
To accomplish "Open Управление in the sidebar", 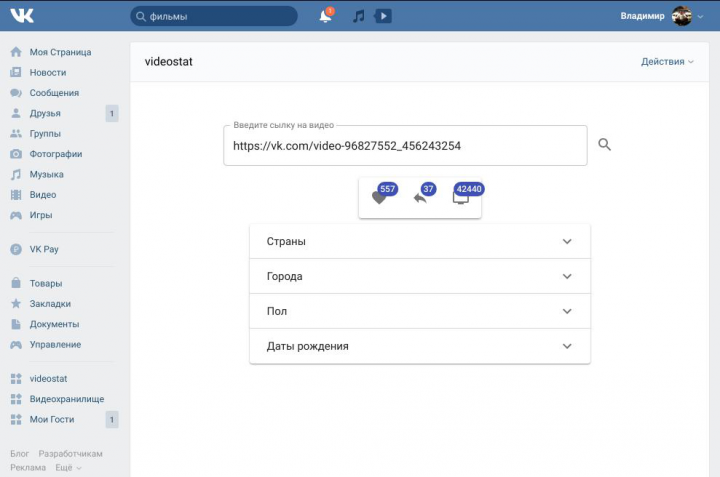I will click(x=55, y=344).
